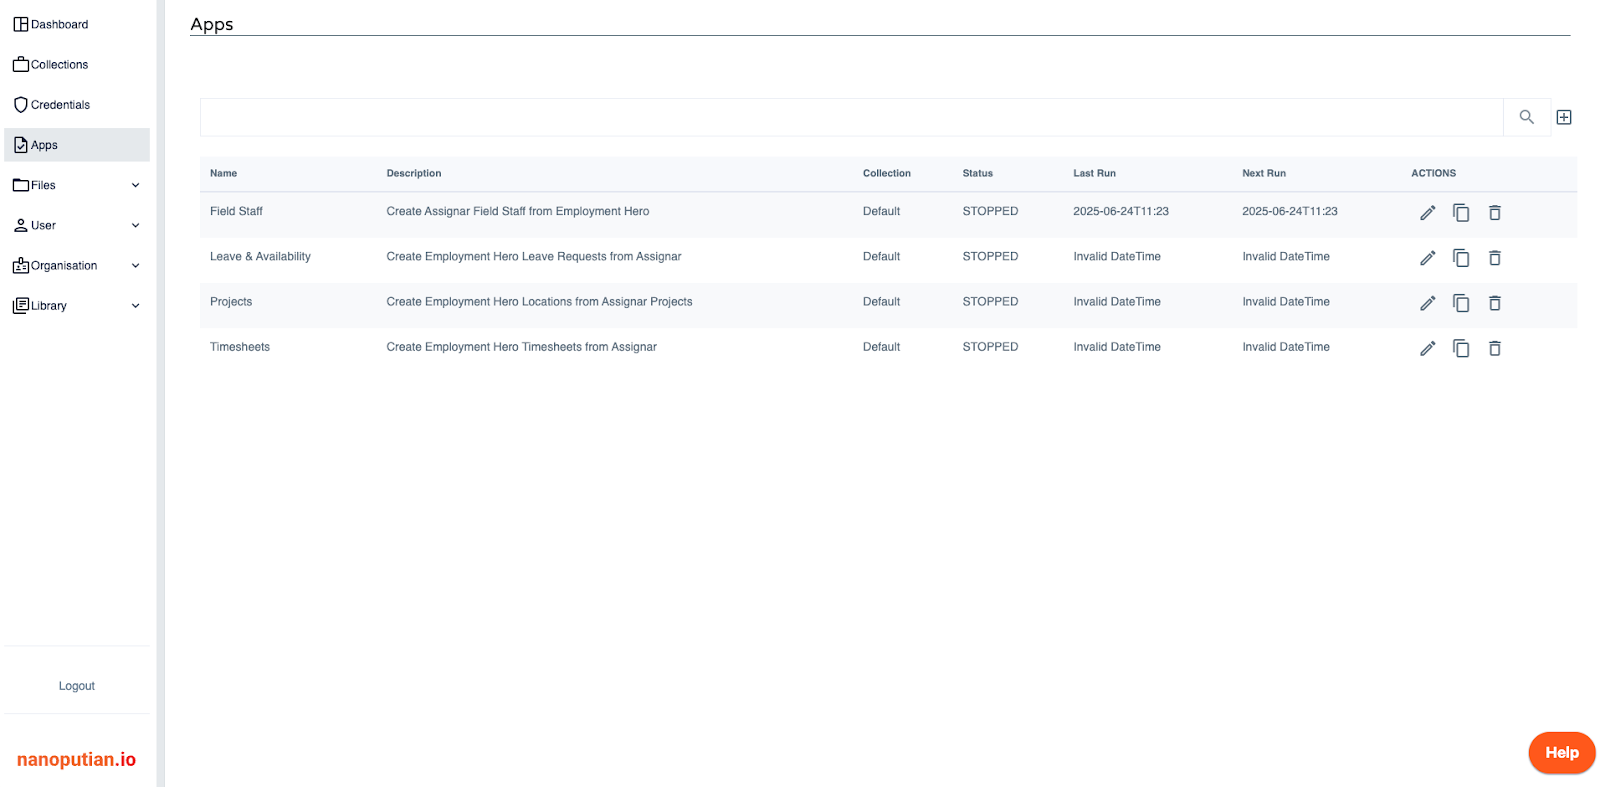Select the Projects name cell

coord(231,301)
